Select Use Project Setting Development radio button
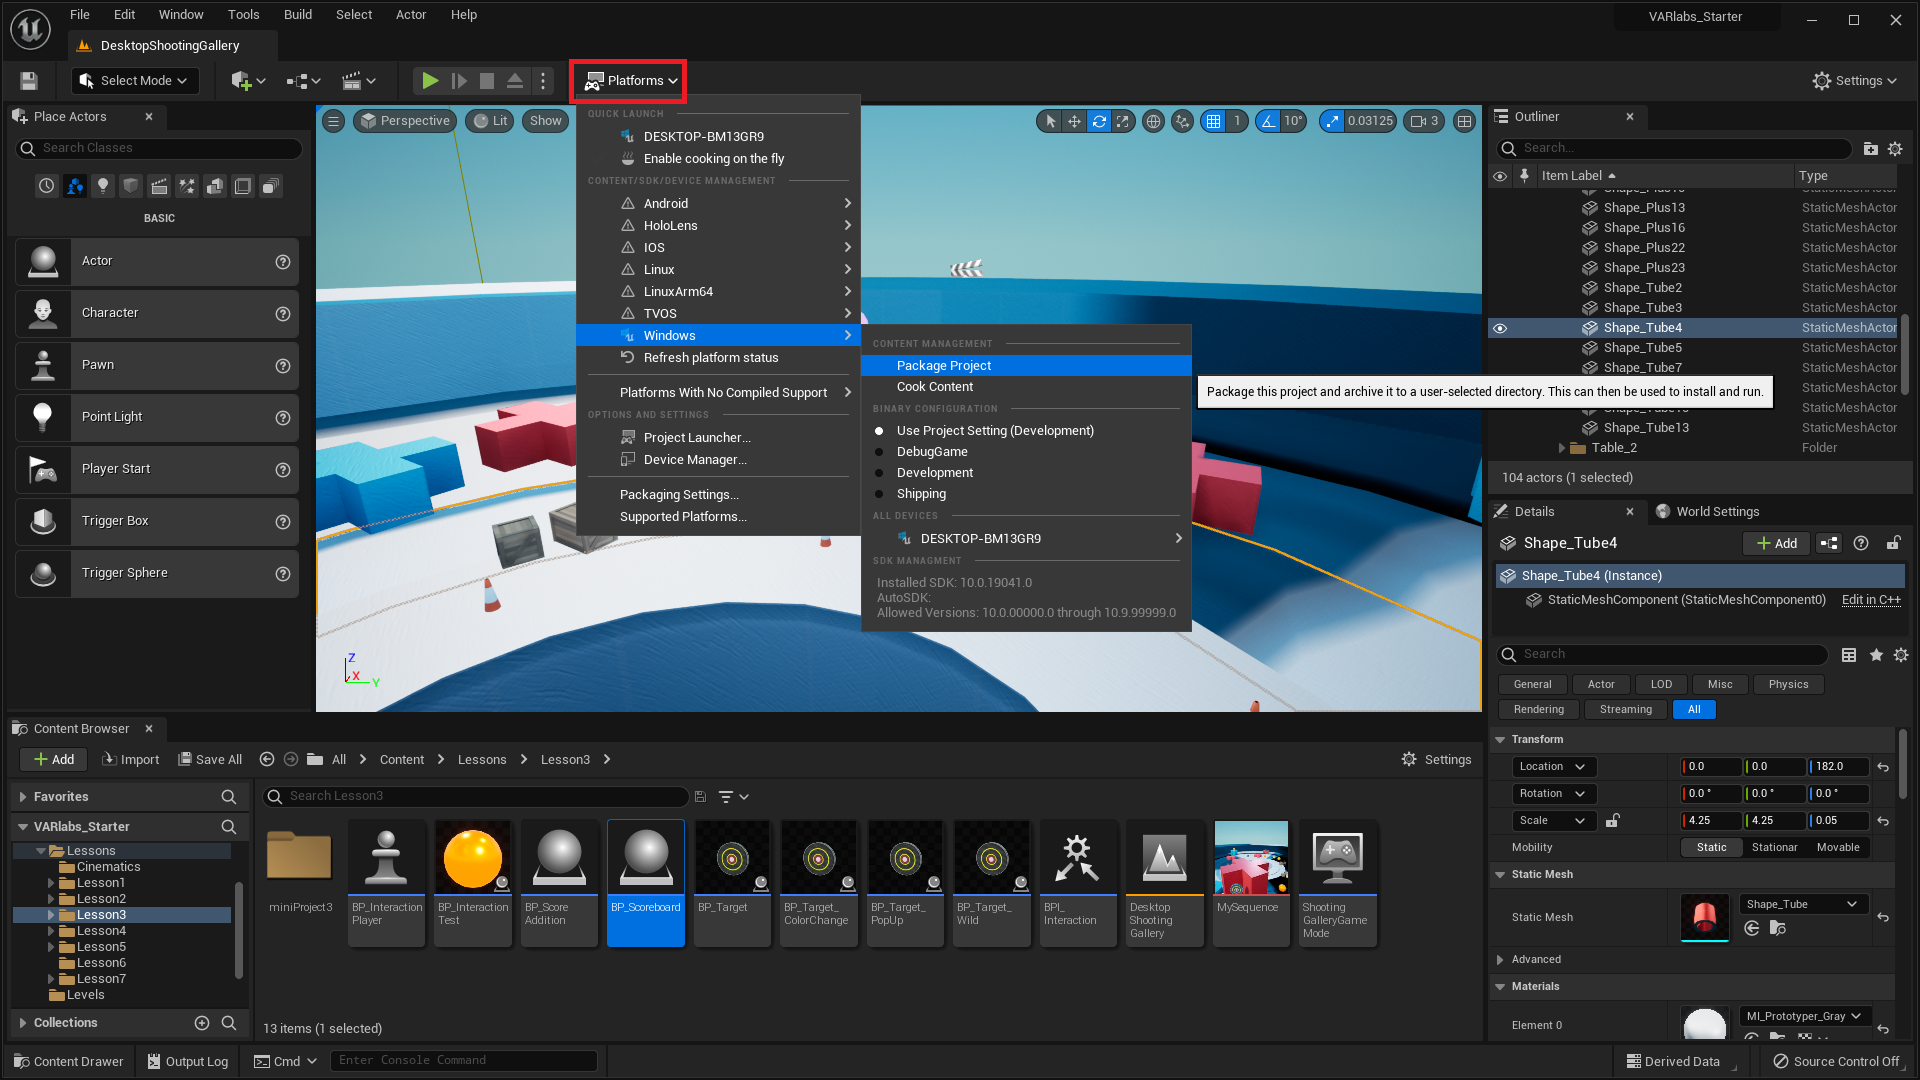 tap(880, 429)
